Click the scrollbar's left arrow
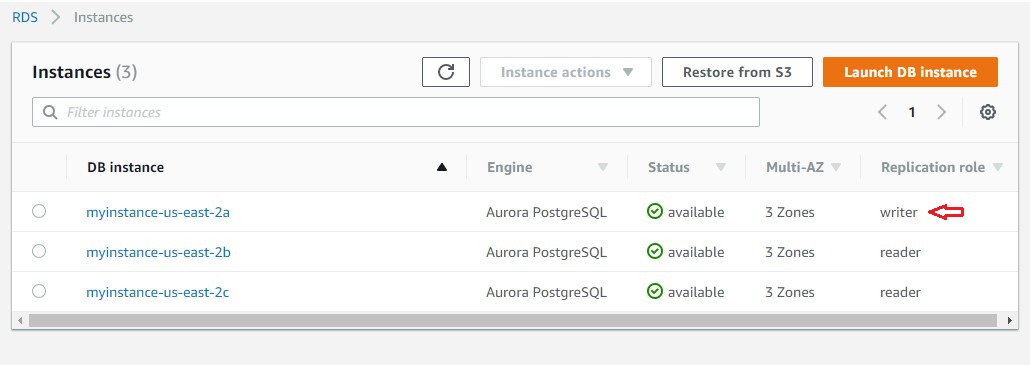The image size is (1030, 365). 20,320
